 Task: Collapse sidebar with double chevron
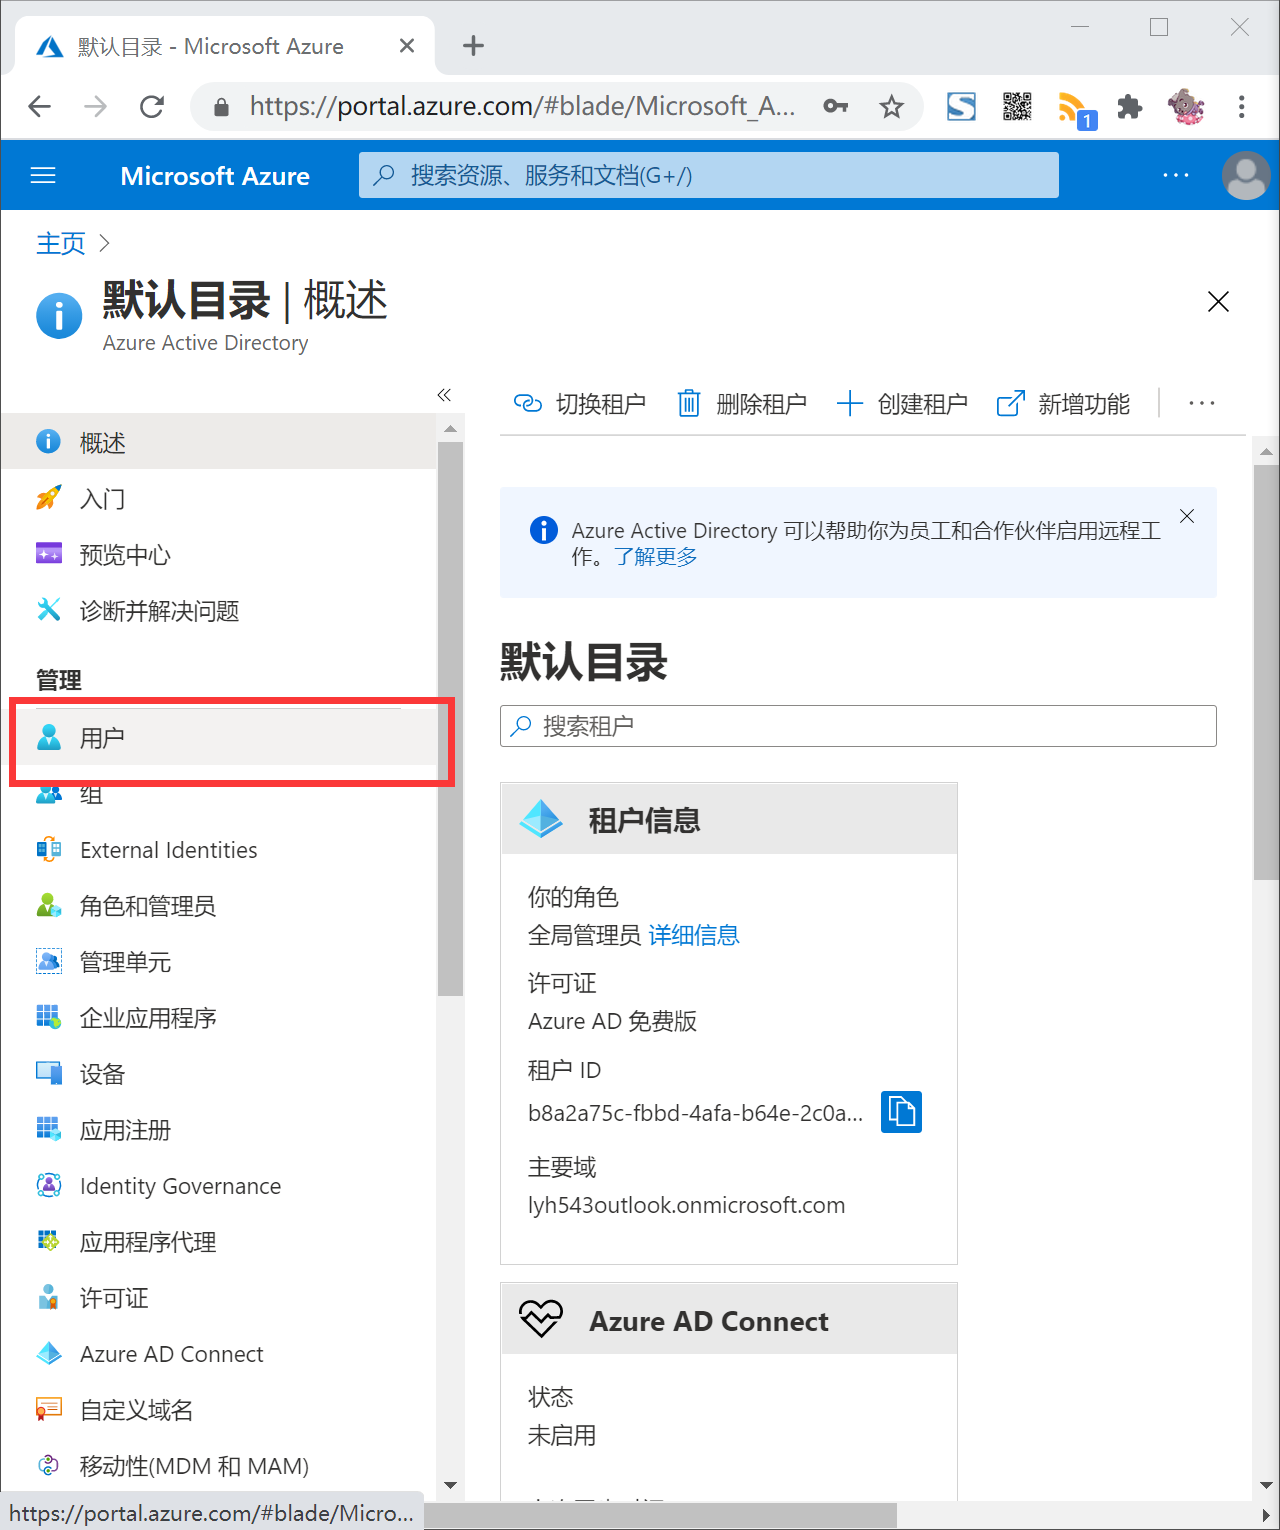coord(444,395)
